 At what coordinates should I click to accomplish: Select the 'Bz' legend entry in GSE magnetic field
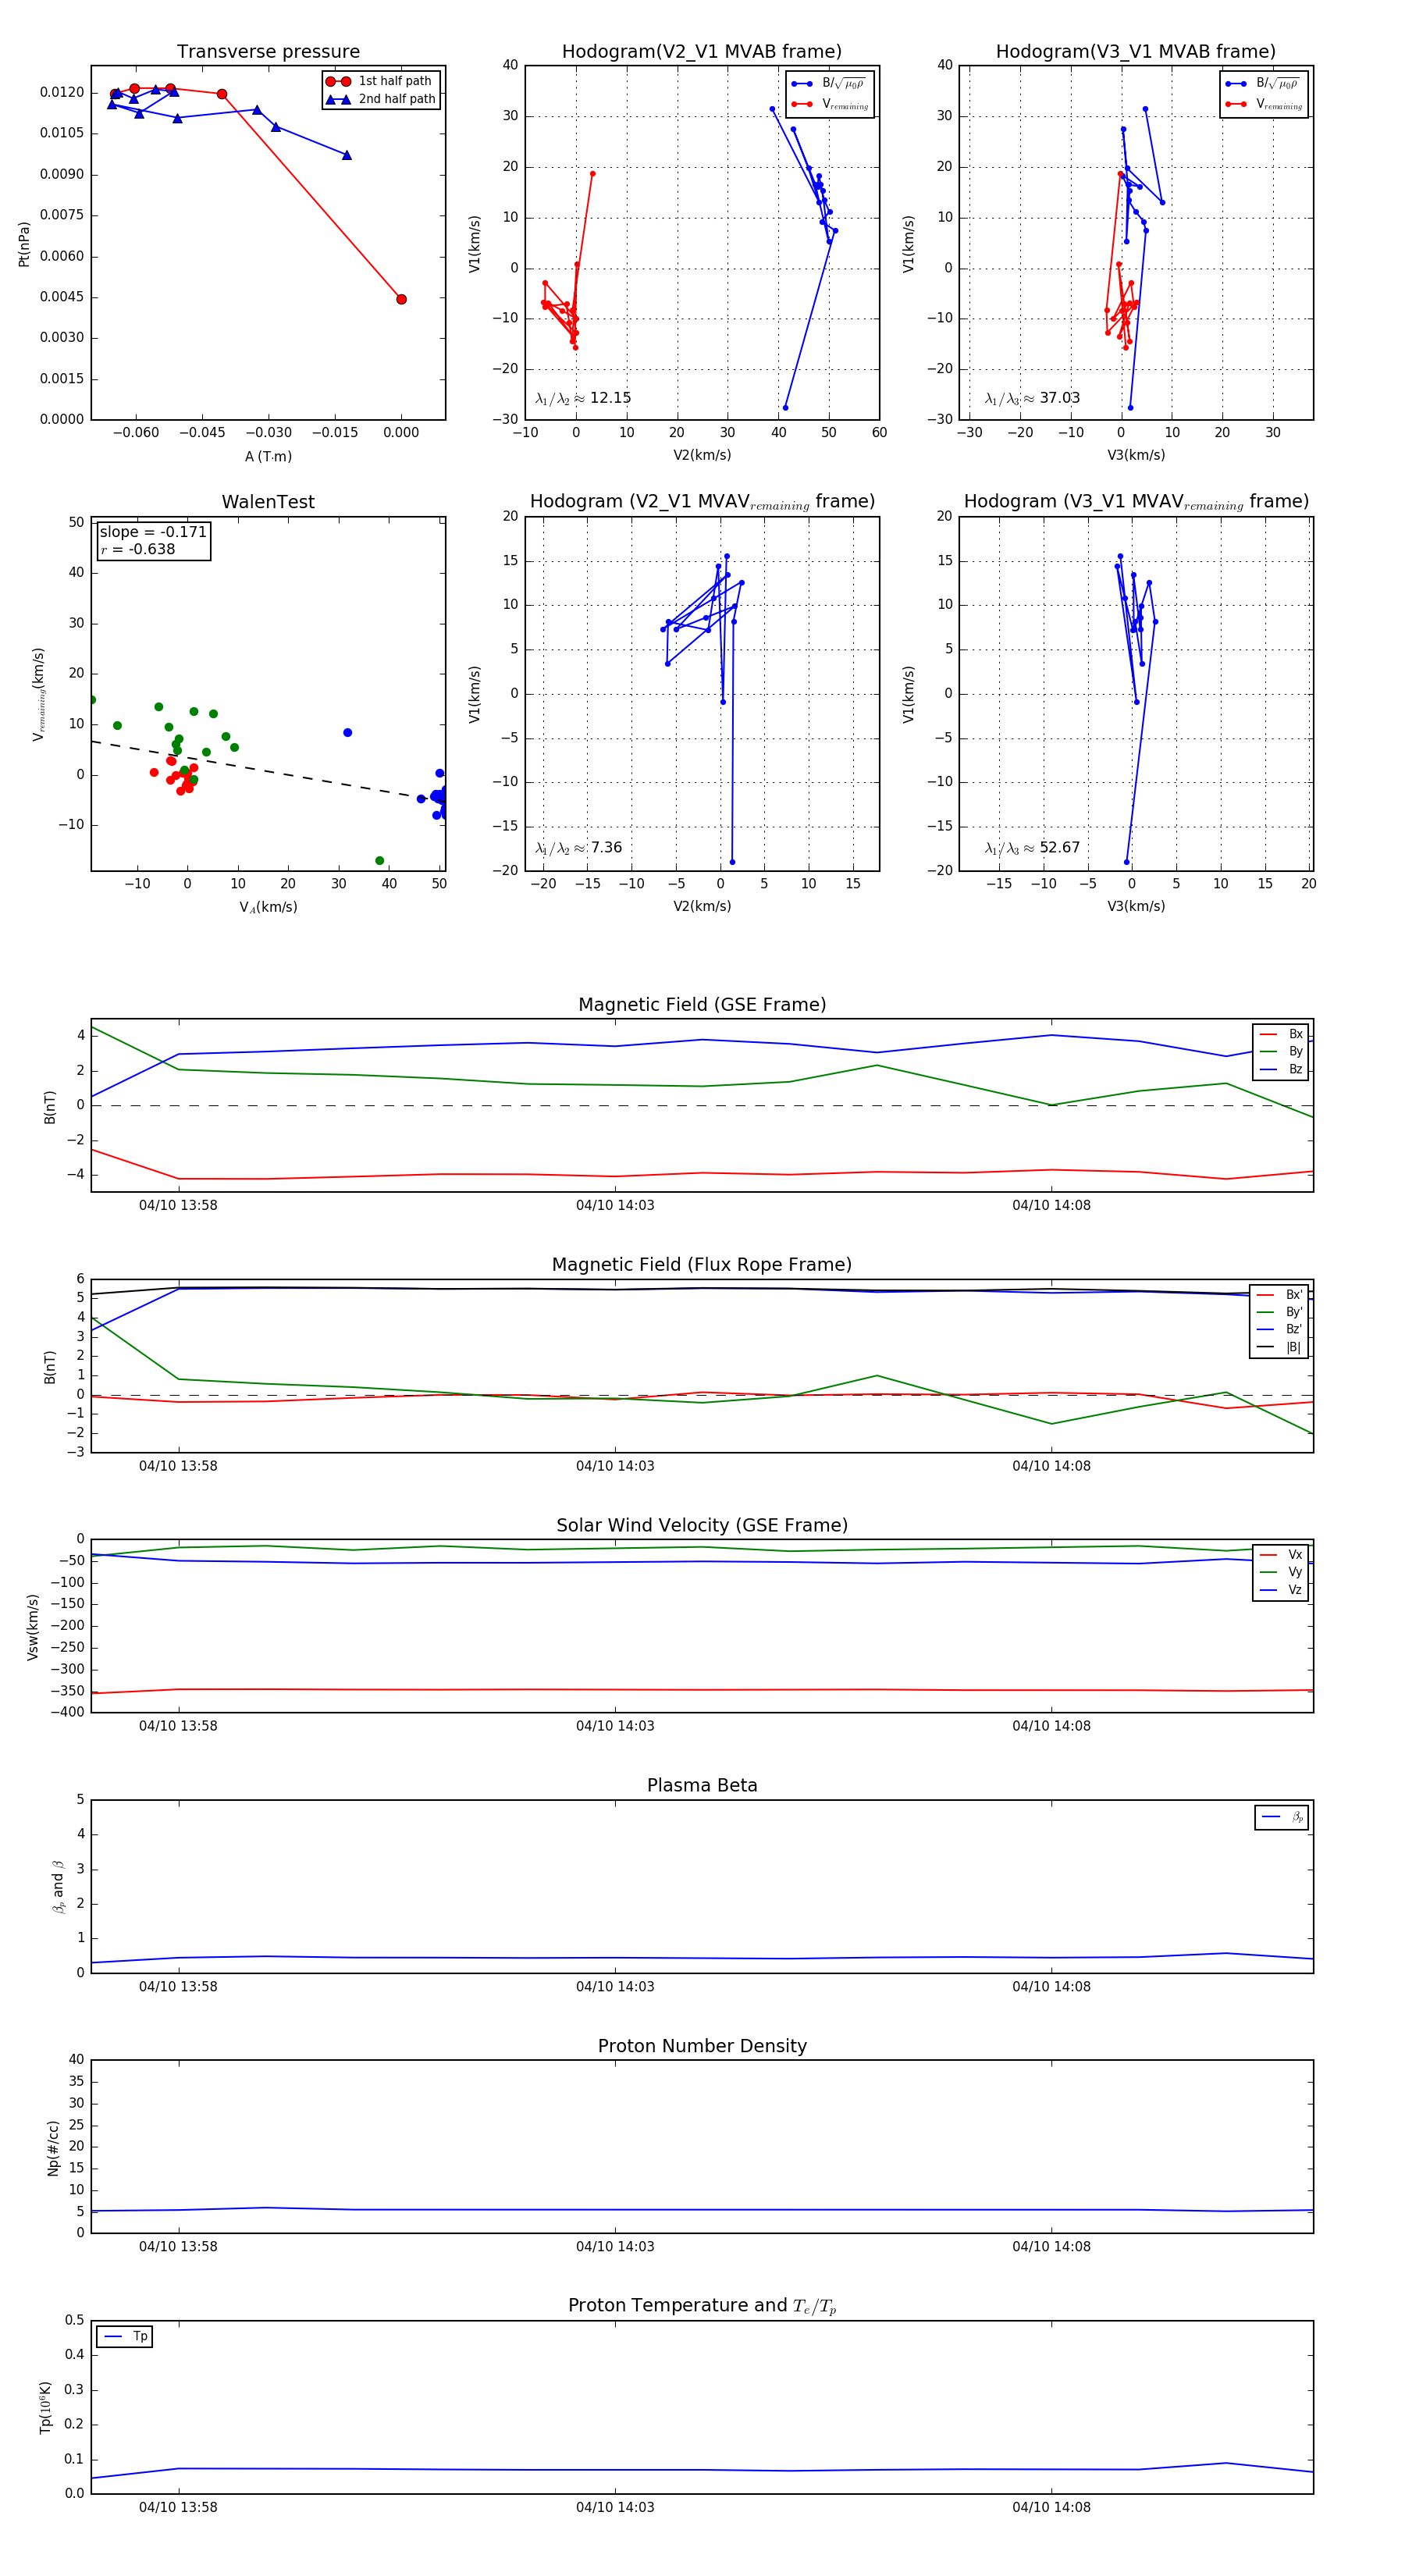click(1281, 1069)
